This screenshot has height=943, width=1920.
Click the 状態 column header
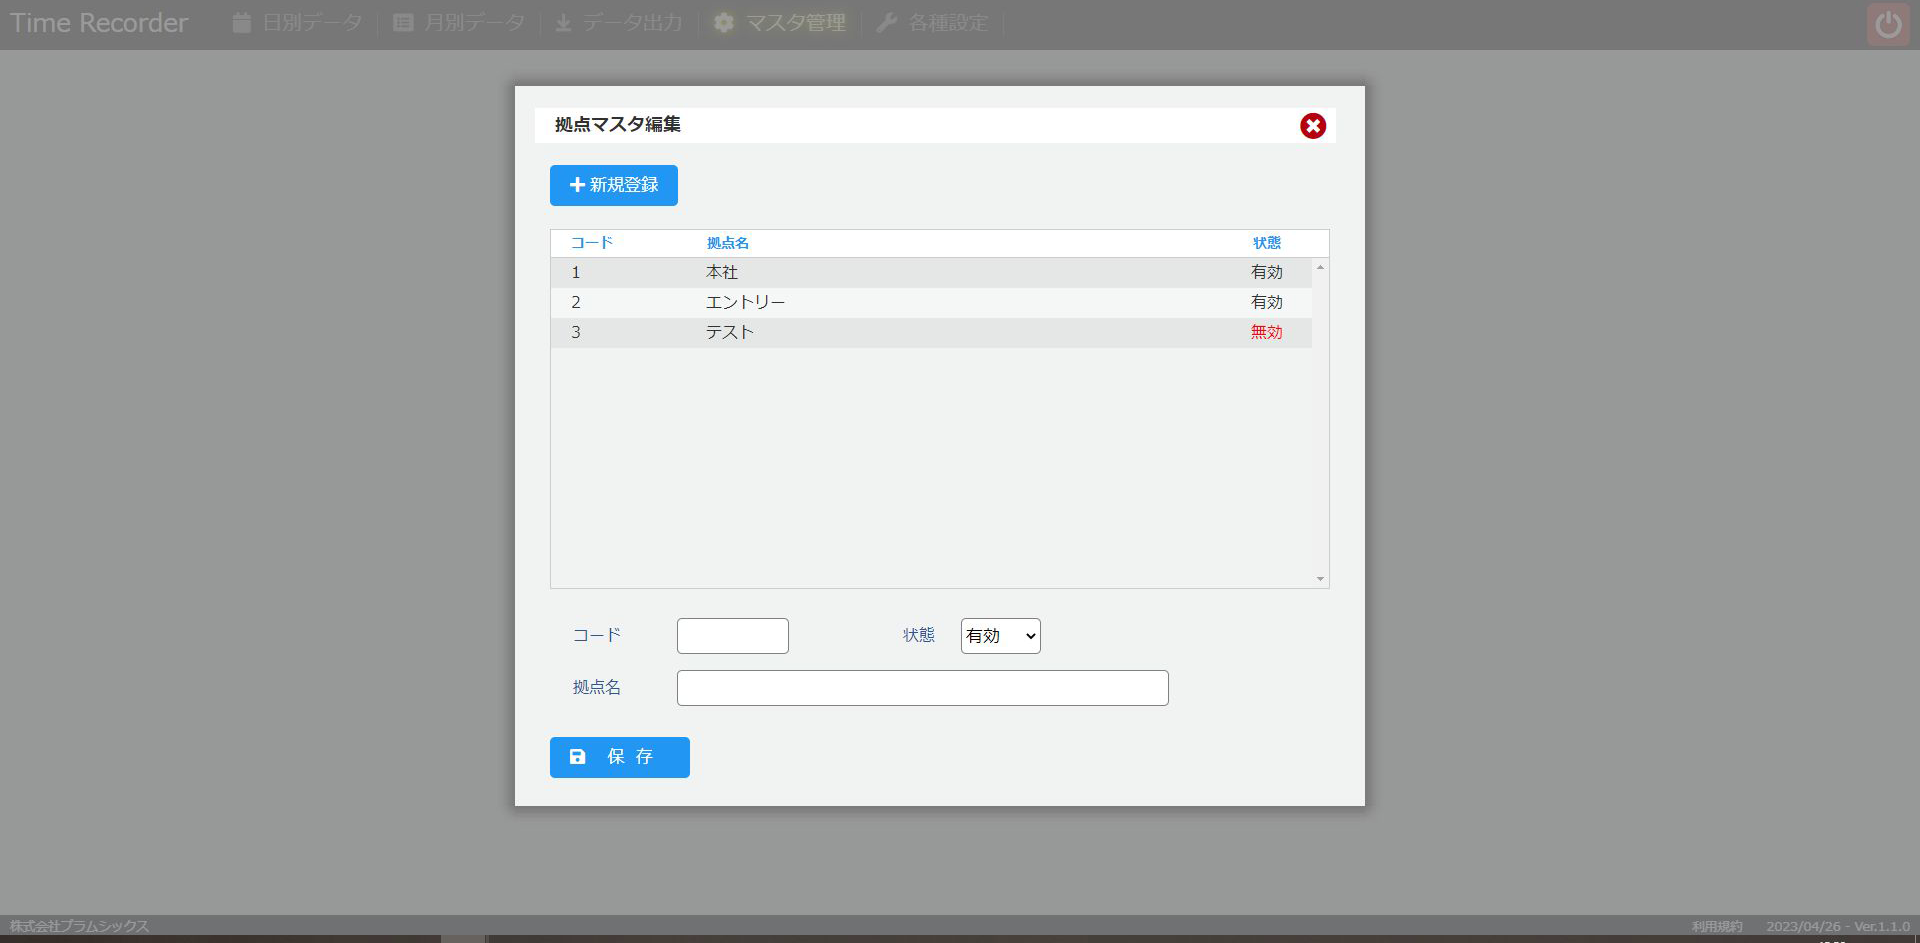(x=1266, y=243)
